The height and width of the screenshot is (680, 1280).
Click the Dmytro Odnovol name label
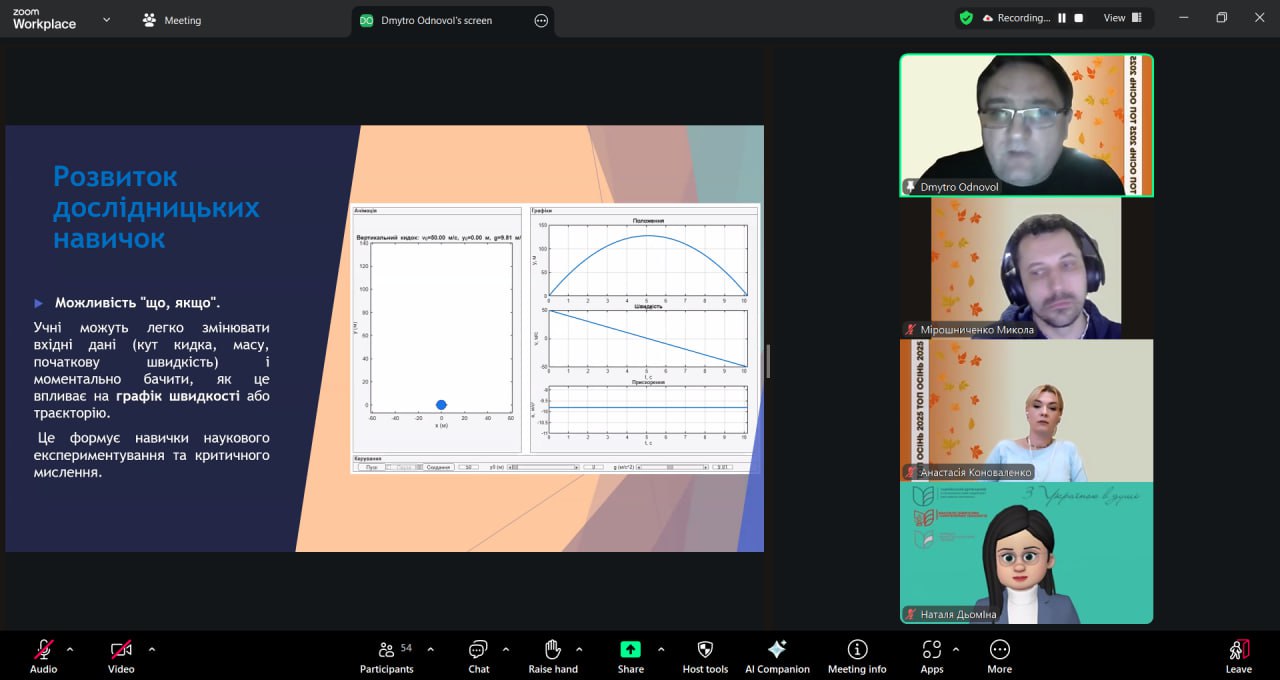(959, 187)
